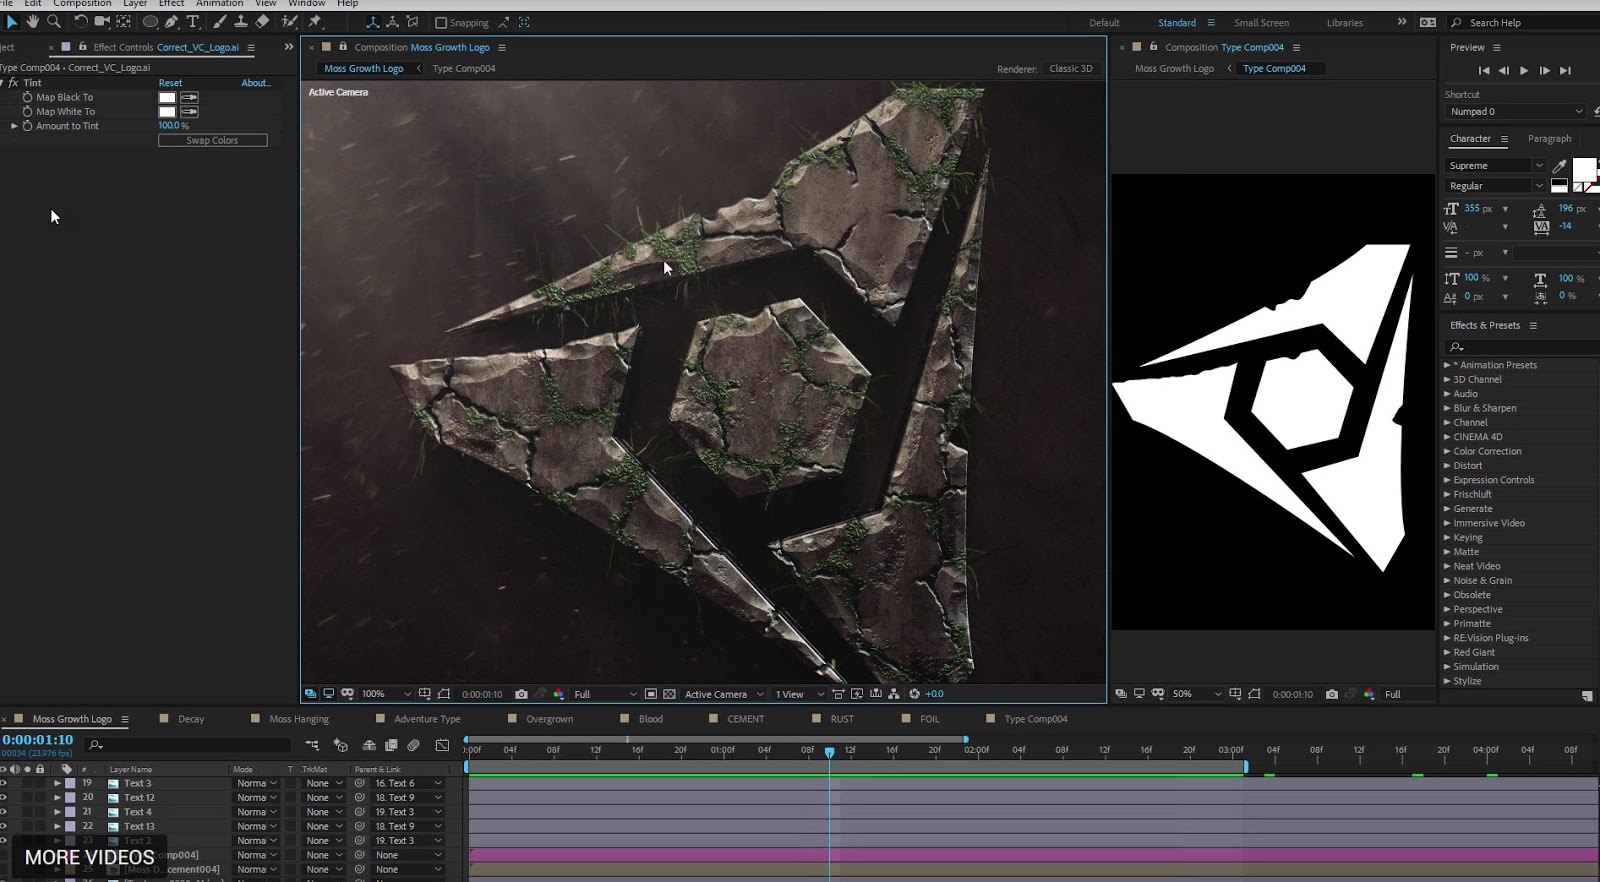The width and height of the screenshot is (1600, 882).
Task: Open the Window menu
Action: tap(307, 4)
